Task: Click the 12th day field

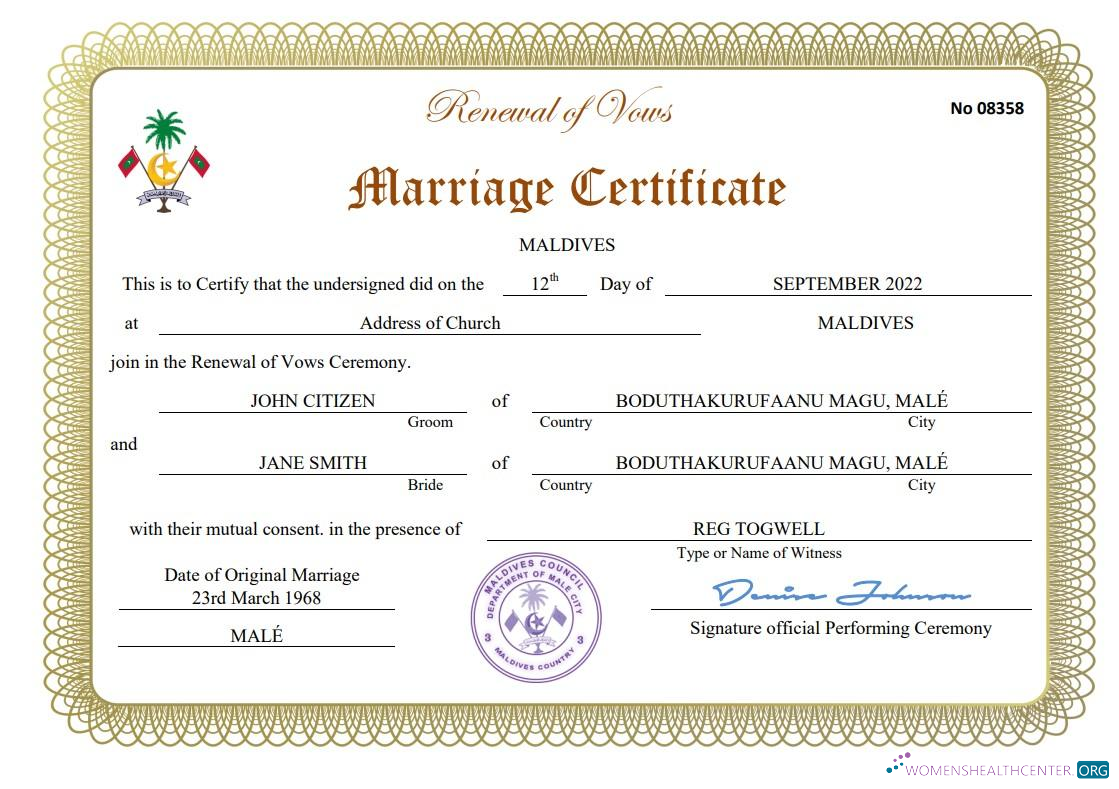Action: [543, 281]
